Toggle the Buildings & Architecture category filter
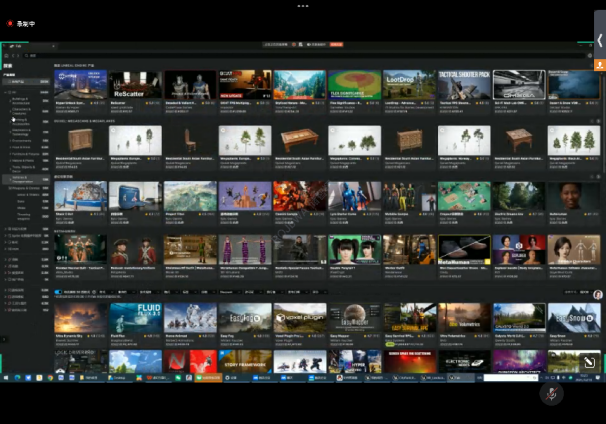 (x=11, y=101)
